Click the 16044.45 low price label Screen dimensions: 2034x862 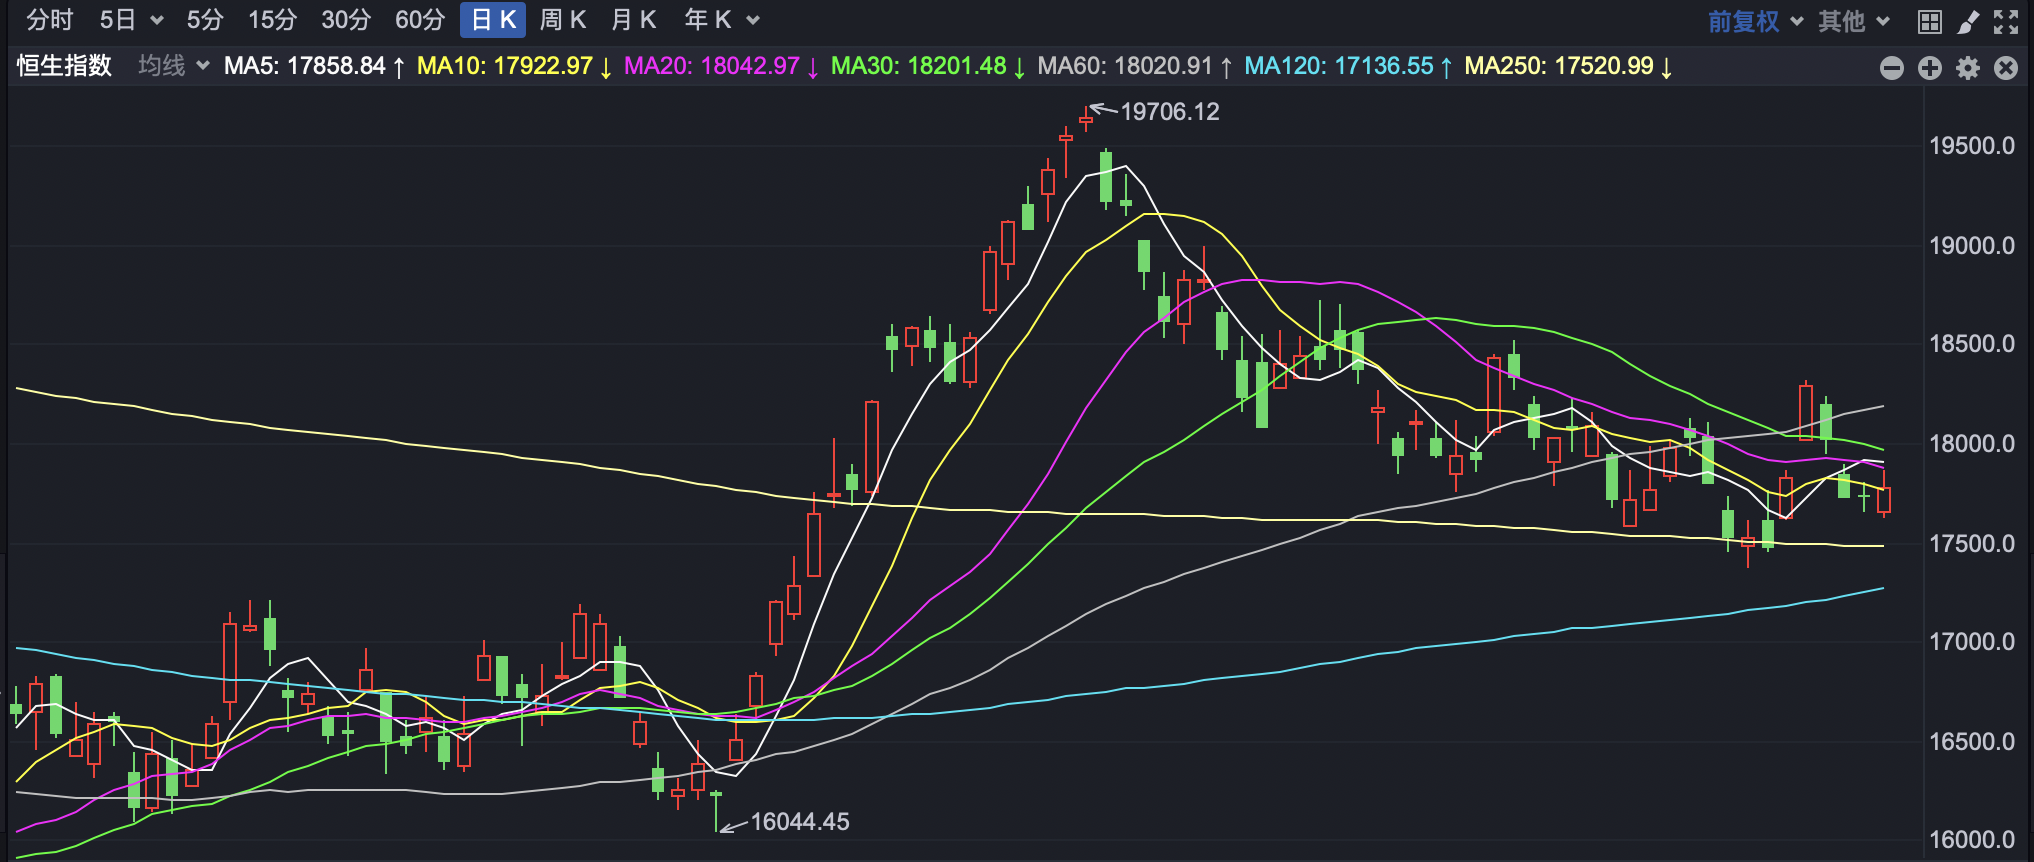pyautogui.click(x=800, y=822)
